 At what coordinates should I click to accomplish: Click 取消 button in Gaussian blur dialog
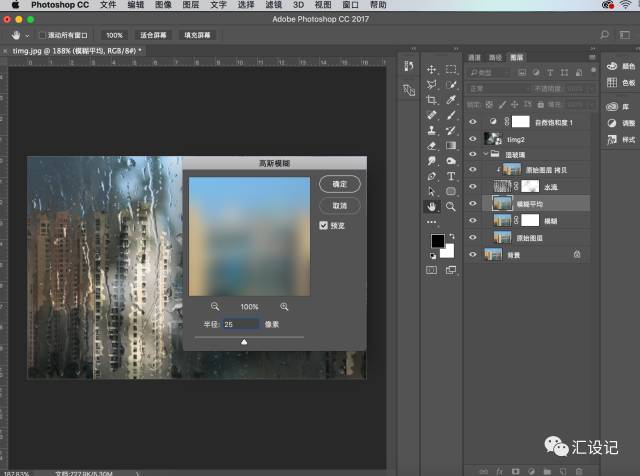(x=339, y=205)
